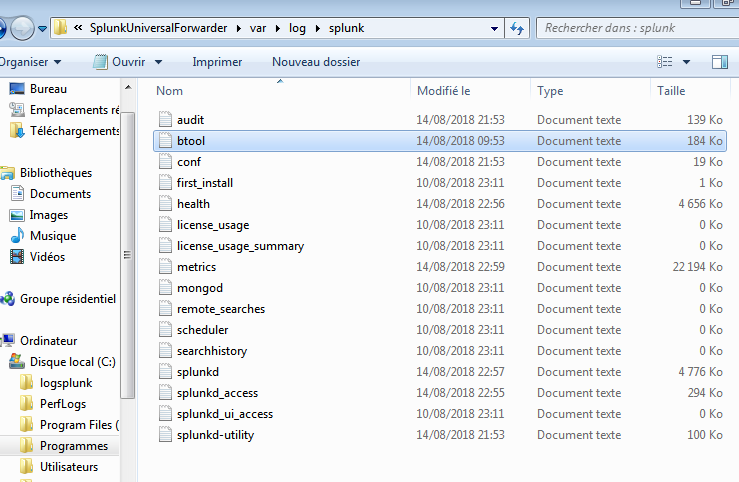Click the folder icon in address bar
Viewport: 739px width, 482px height.
(60, 28)
